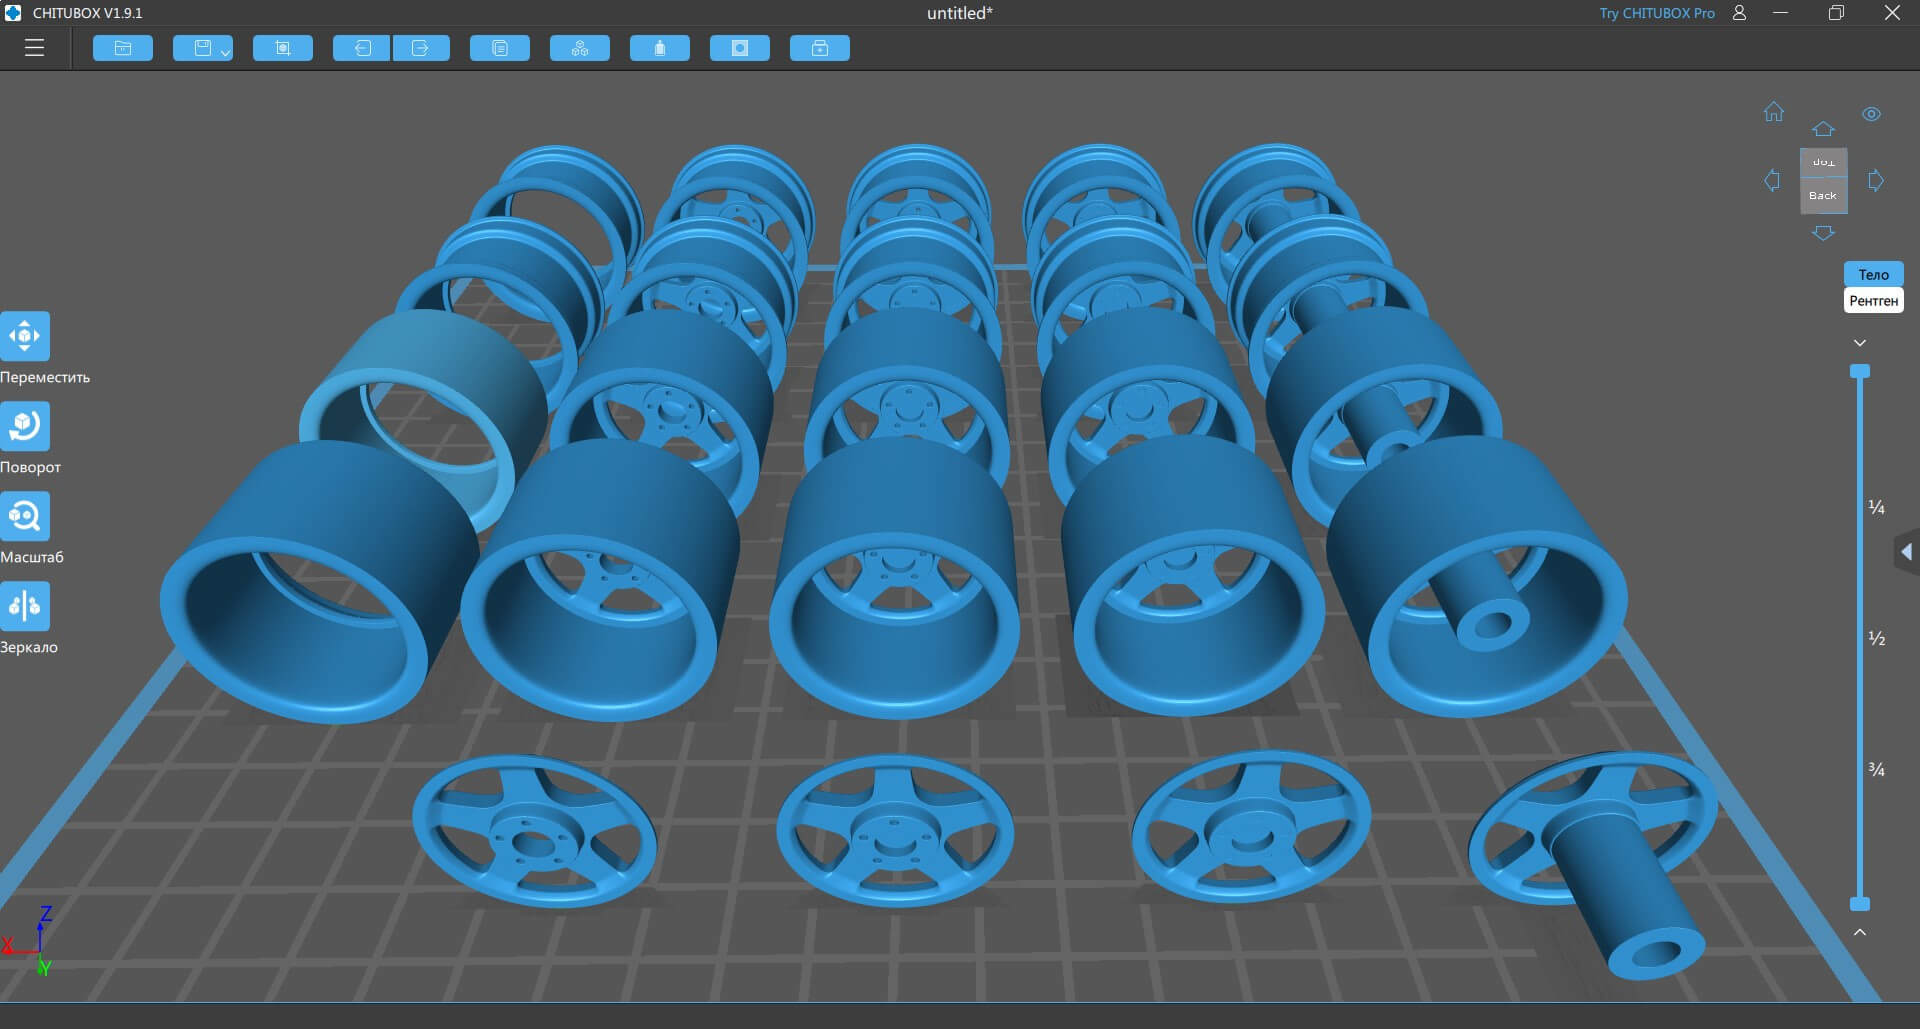Switch view mode to Тело
This screenshot has width=1920, height=1029.
tap(1873, 274)
